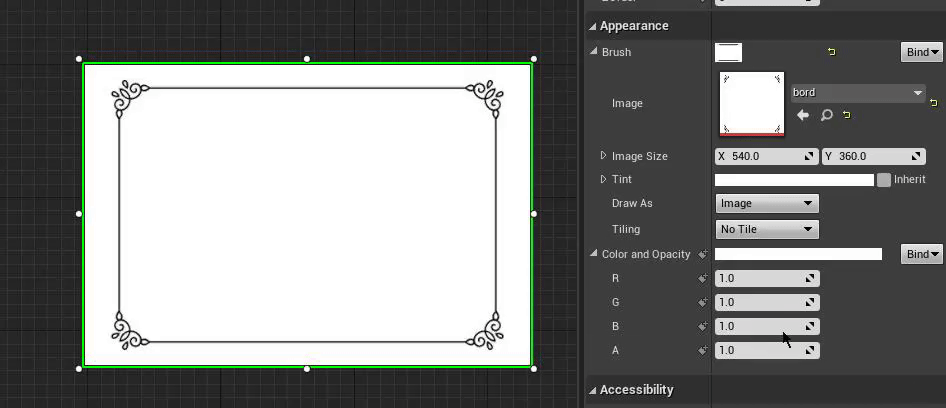
Task: Reset bord dropdown value to default
Action: pyautogui.click(x=934, y=103)
